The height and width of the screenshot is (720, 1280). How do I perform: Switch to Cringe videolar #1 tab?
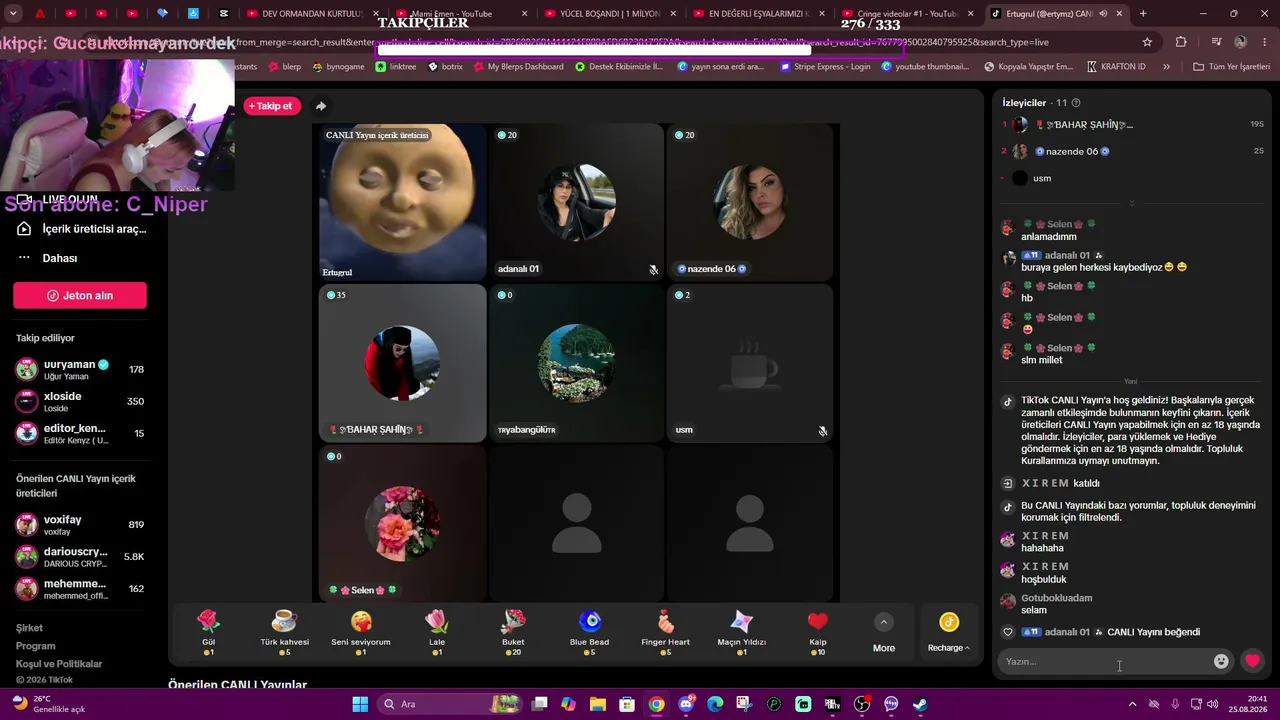(x=906, y=14)
